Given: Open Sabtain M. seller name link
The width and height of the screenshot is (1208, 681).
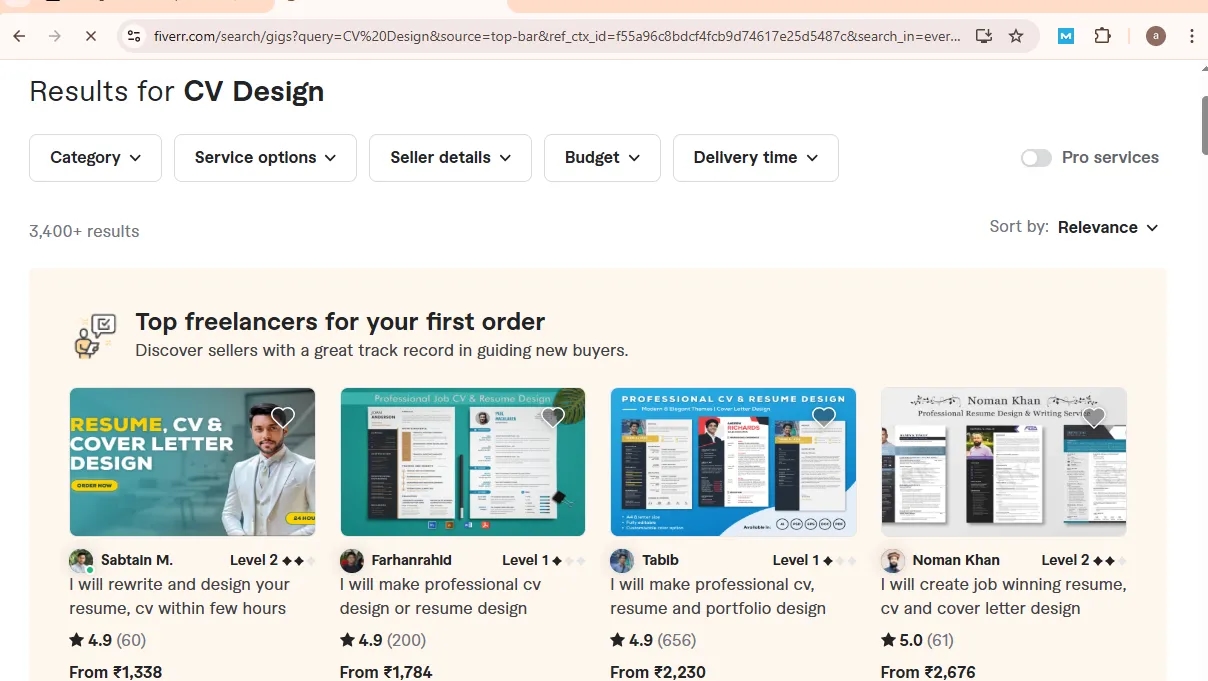Looking at the screenshot, I should (137, 560).
